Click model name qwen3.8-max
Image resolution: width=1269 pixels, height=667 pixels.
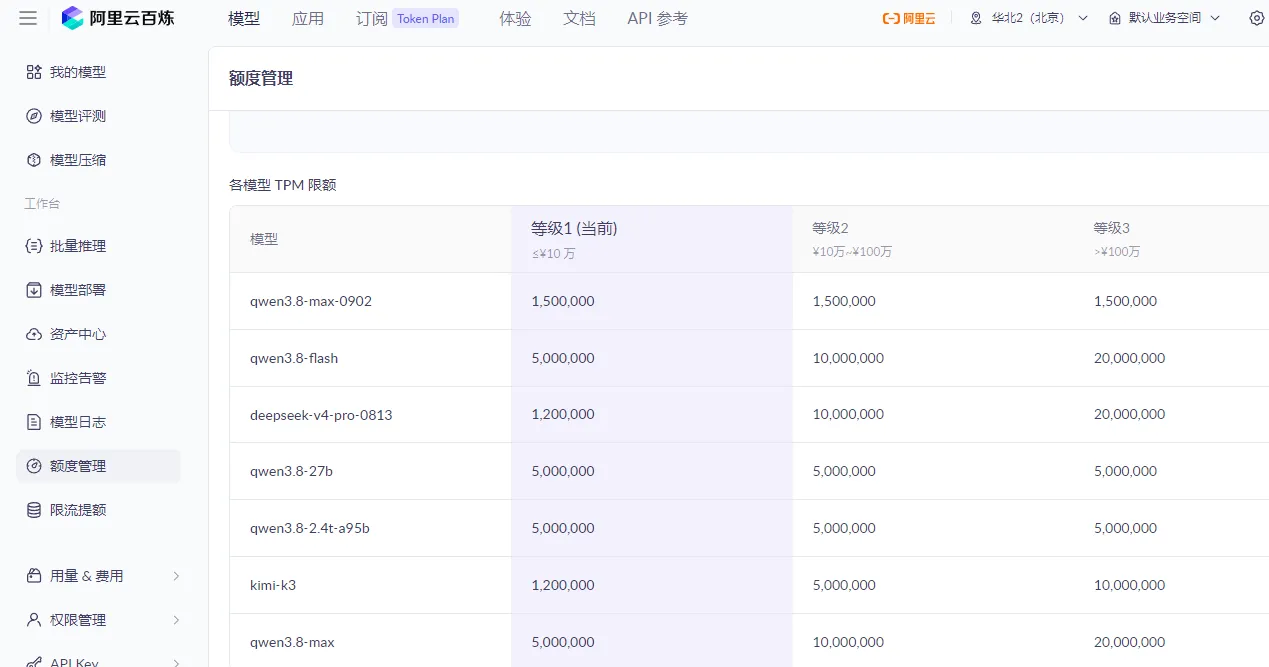(x=292, y=642)
